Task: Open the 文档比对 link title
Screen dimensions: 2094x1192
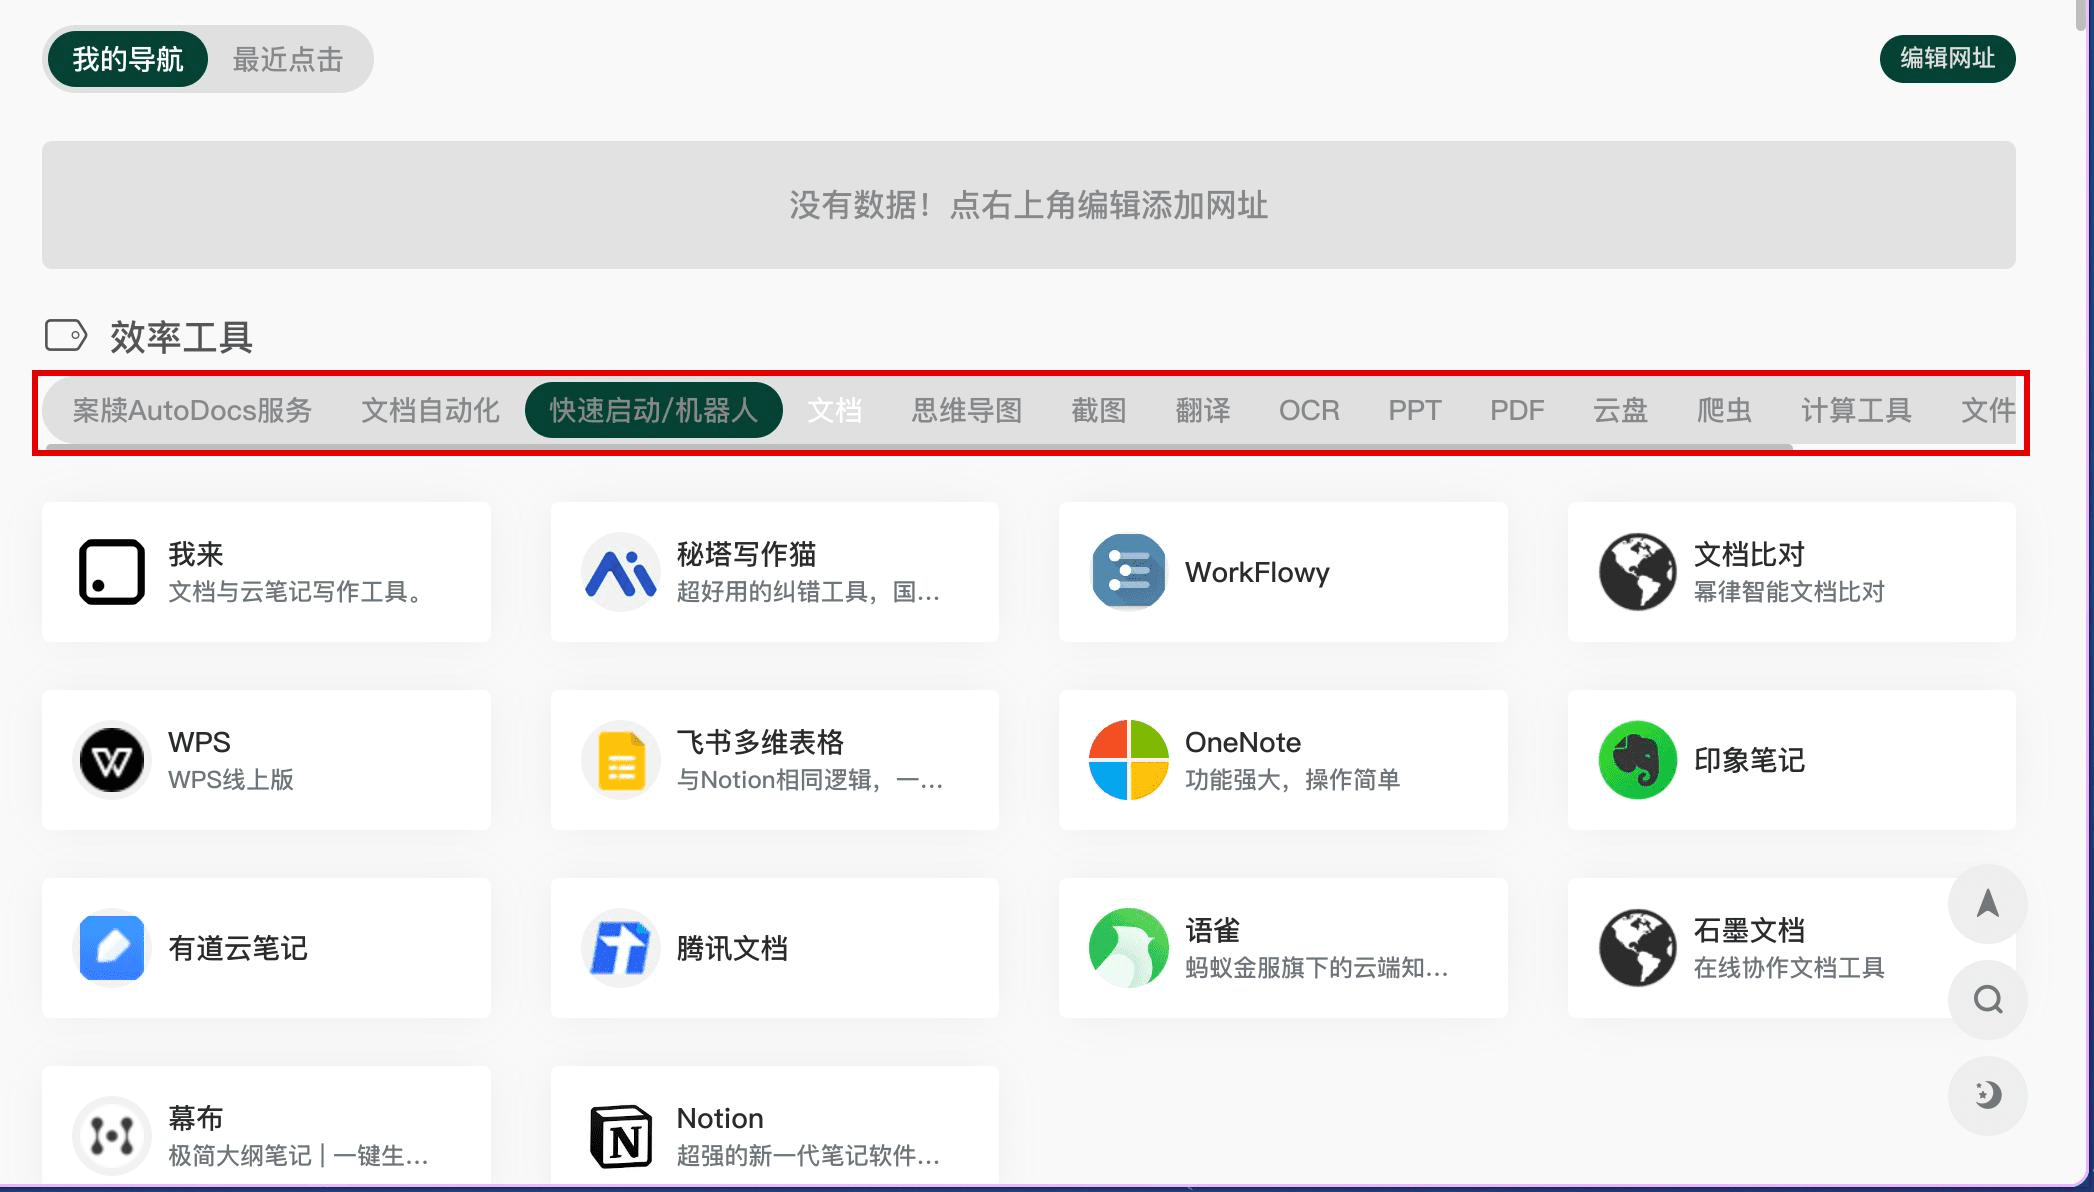Action: pos(1749,554)
